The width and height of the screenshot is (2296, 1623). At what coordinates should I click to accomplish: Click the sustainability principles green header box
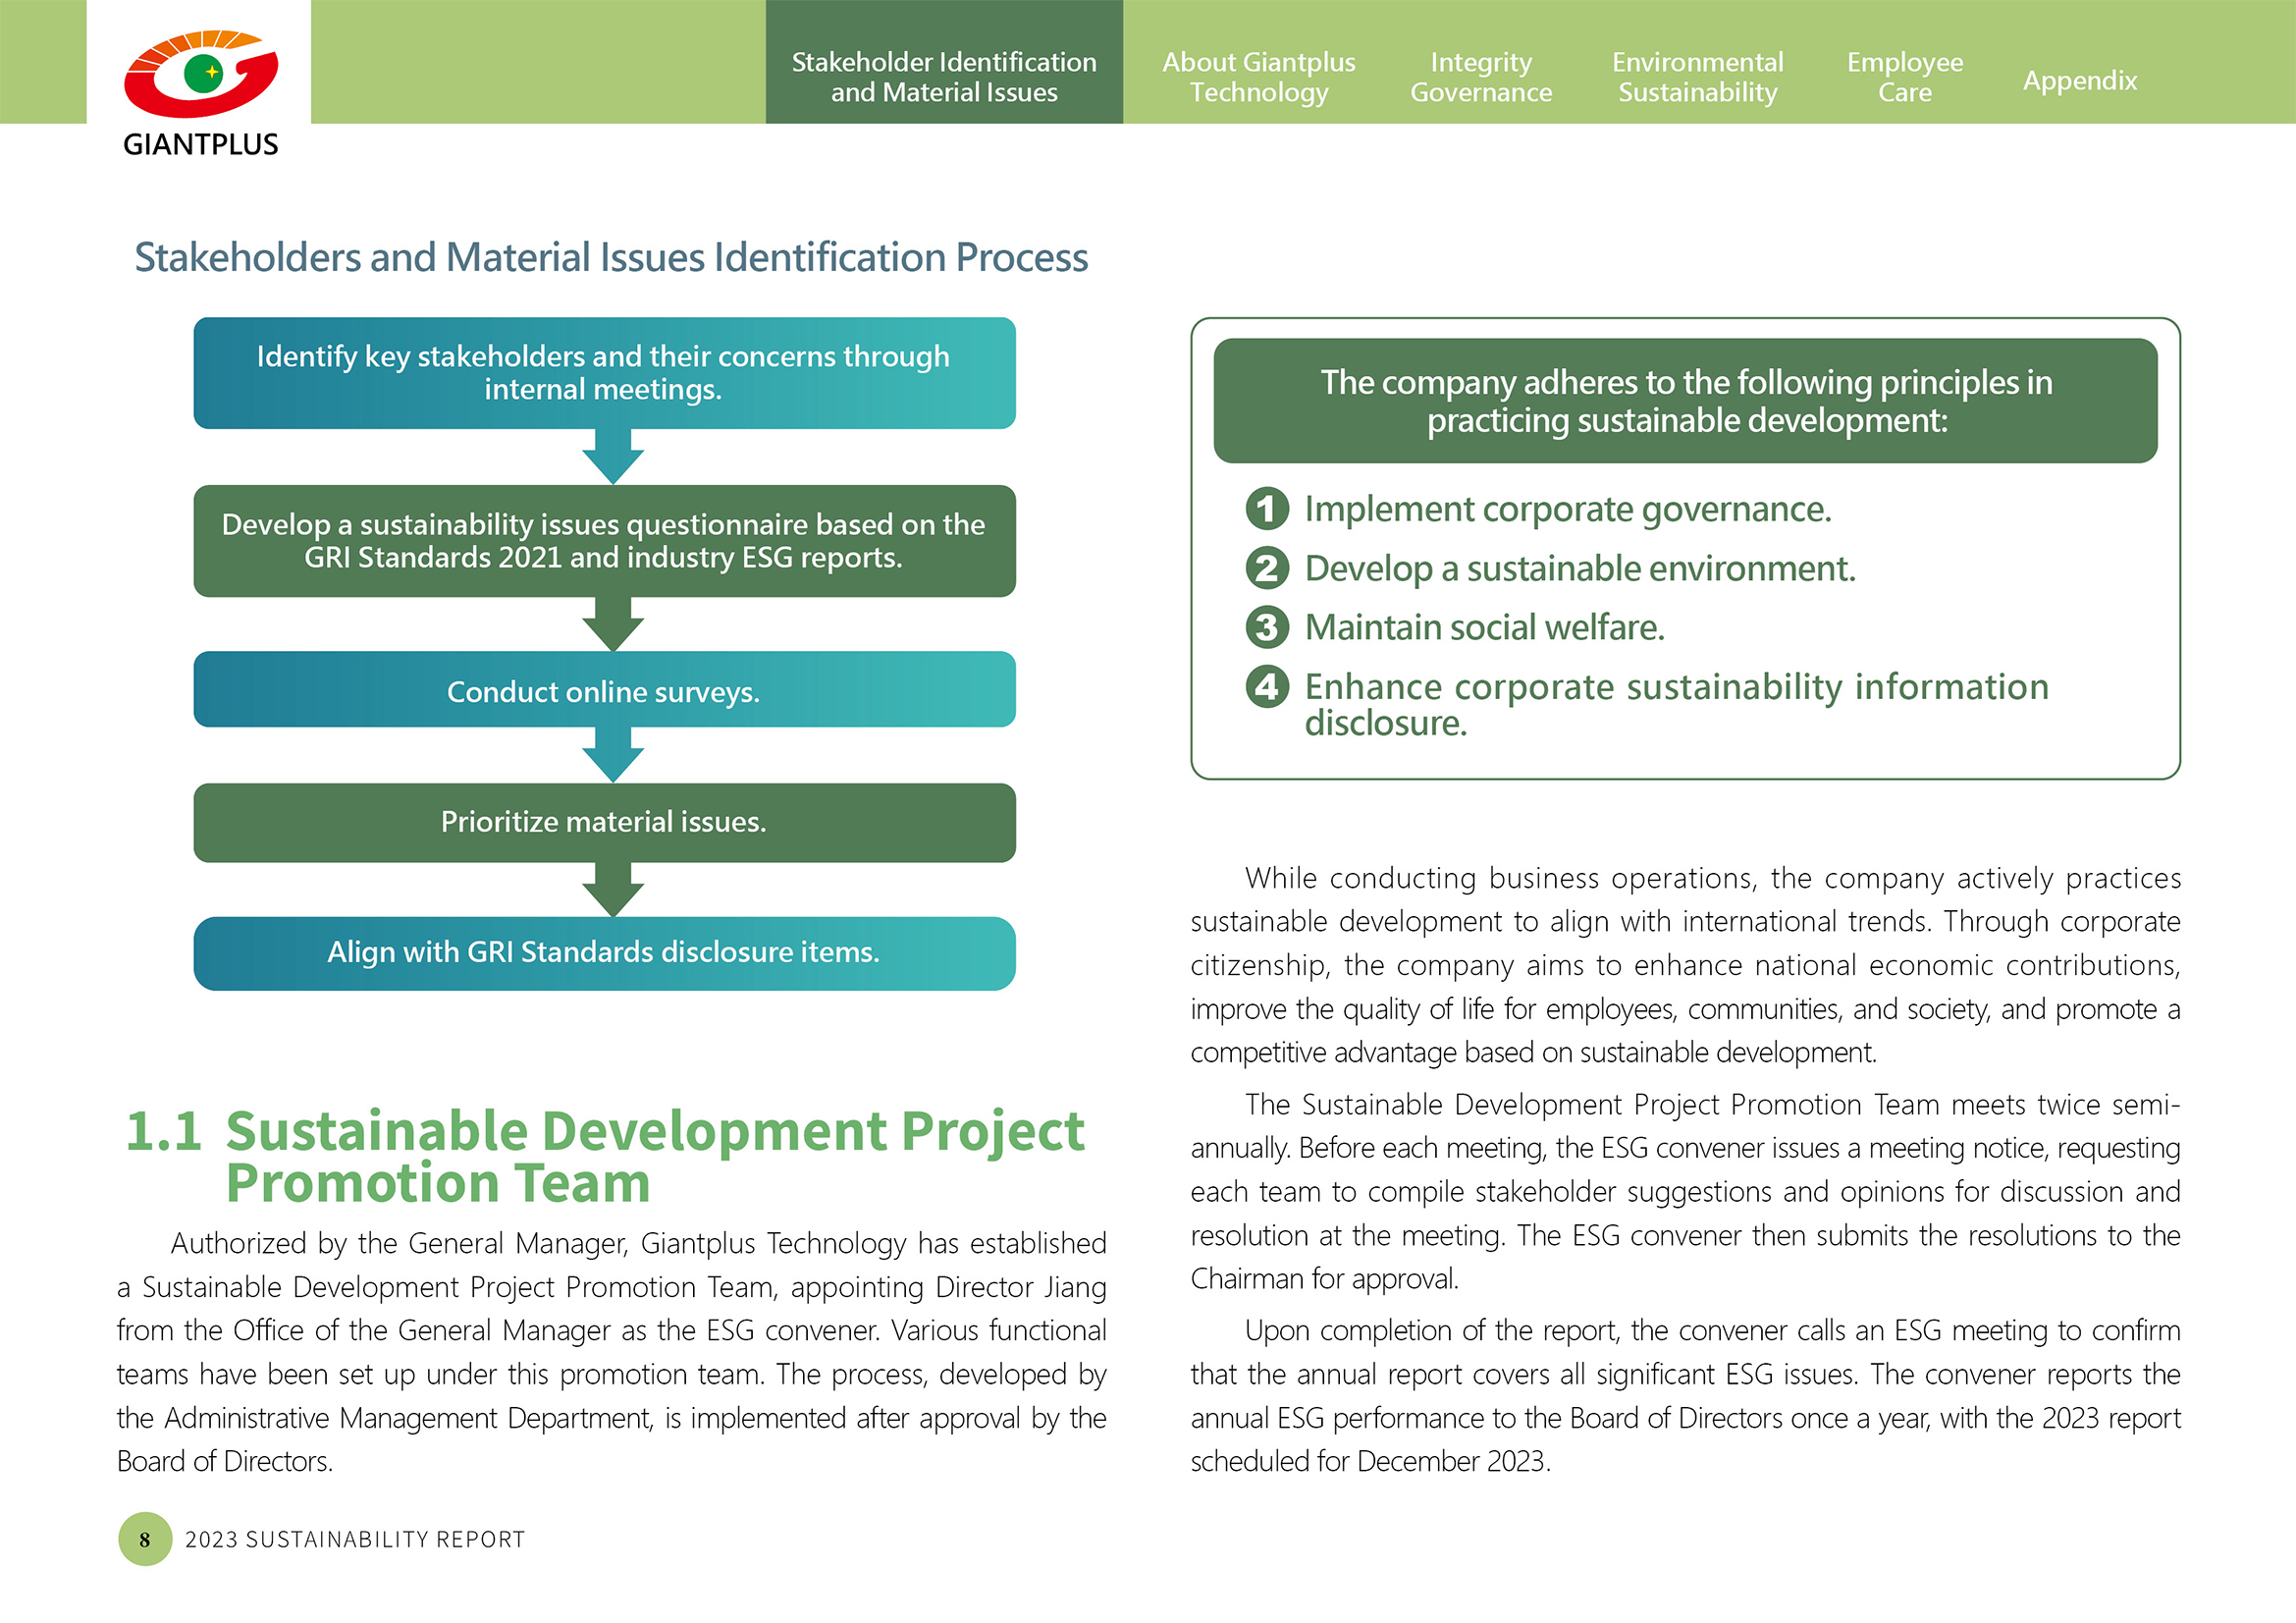pos(1685,401)
